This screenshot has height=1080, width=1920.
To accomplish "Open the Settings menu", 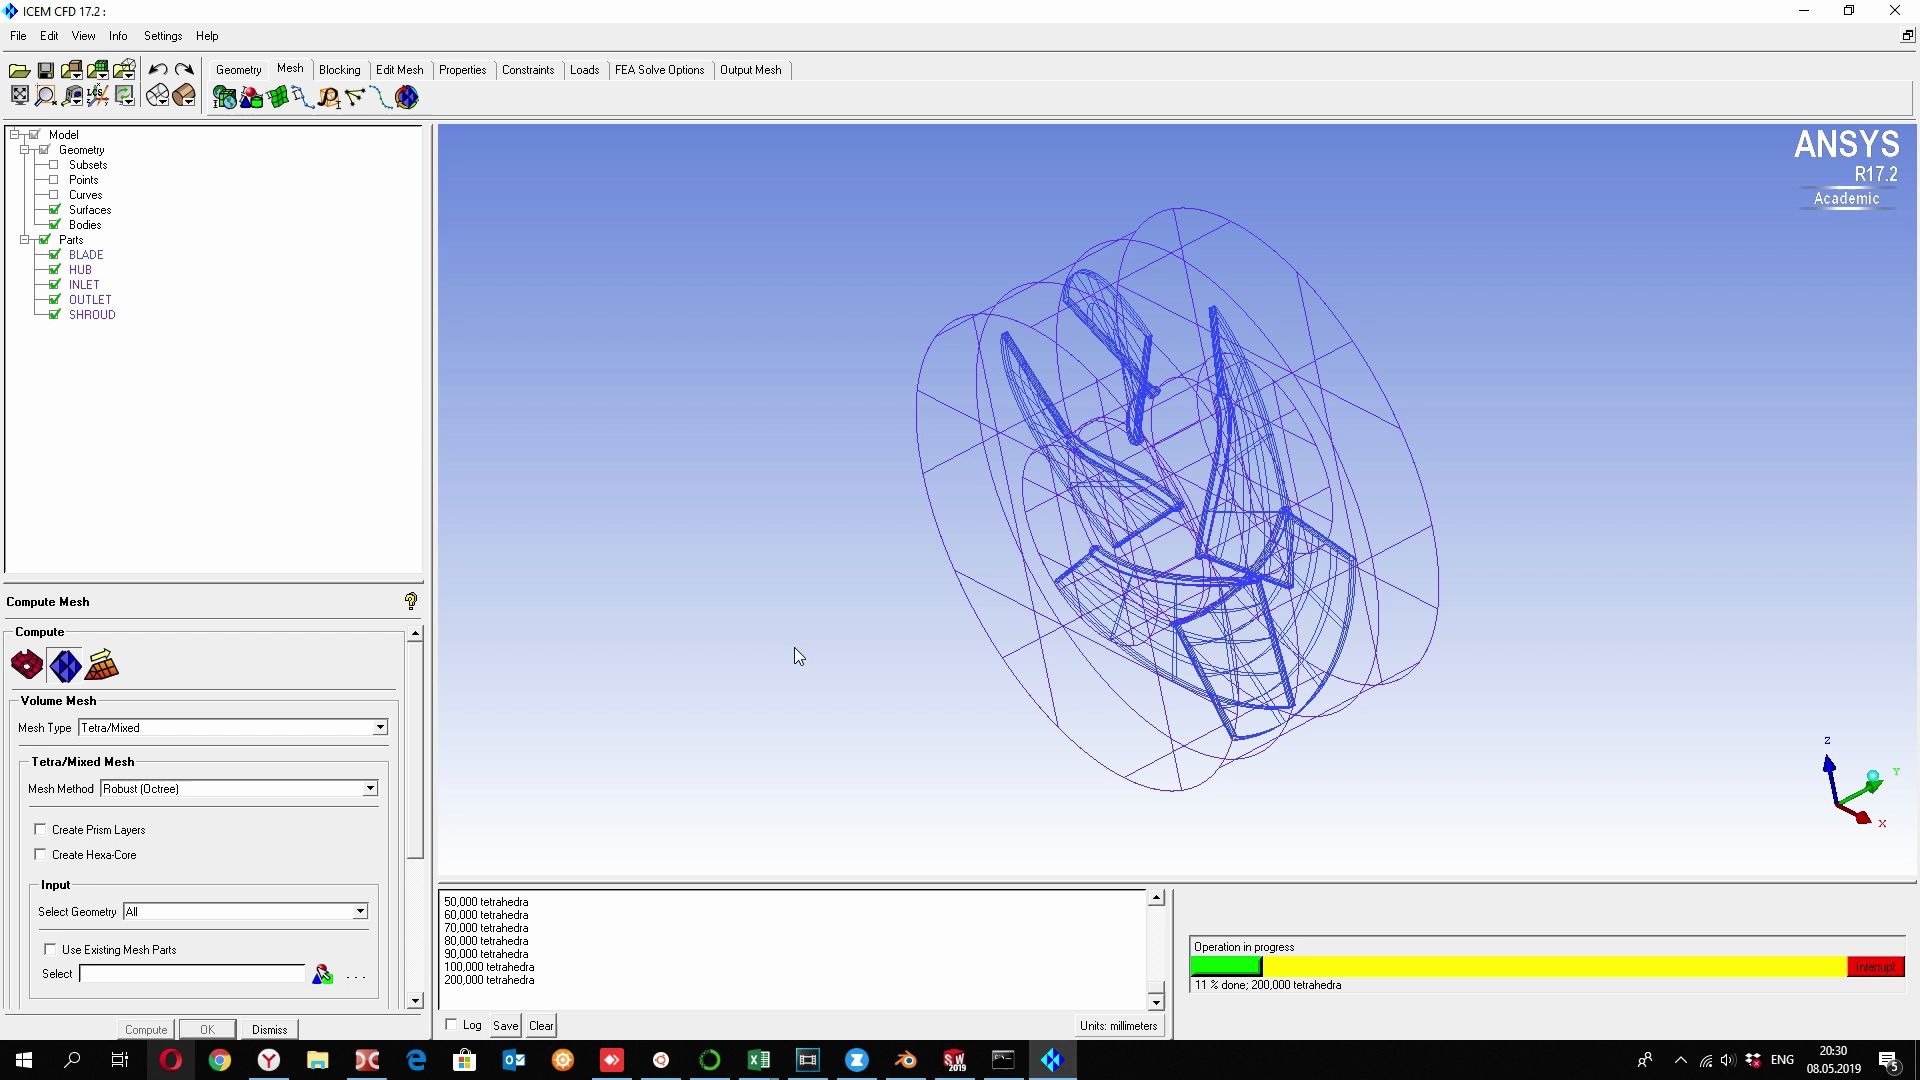I will (x=162, y=36).
